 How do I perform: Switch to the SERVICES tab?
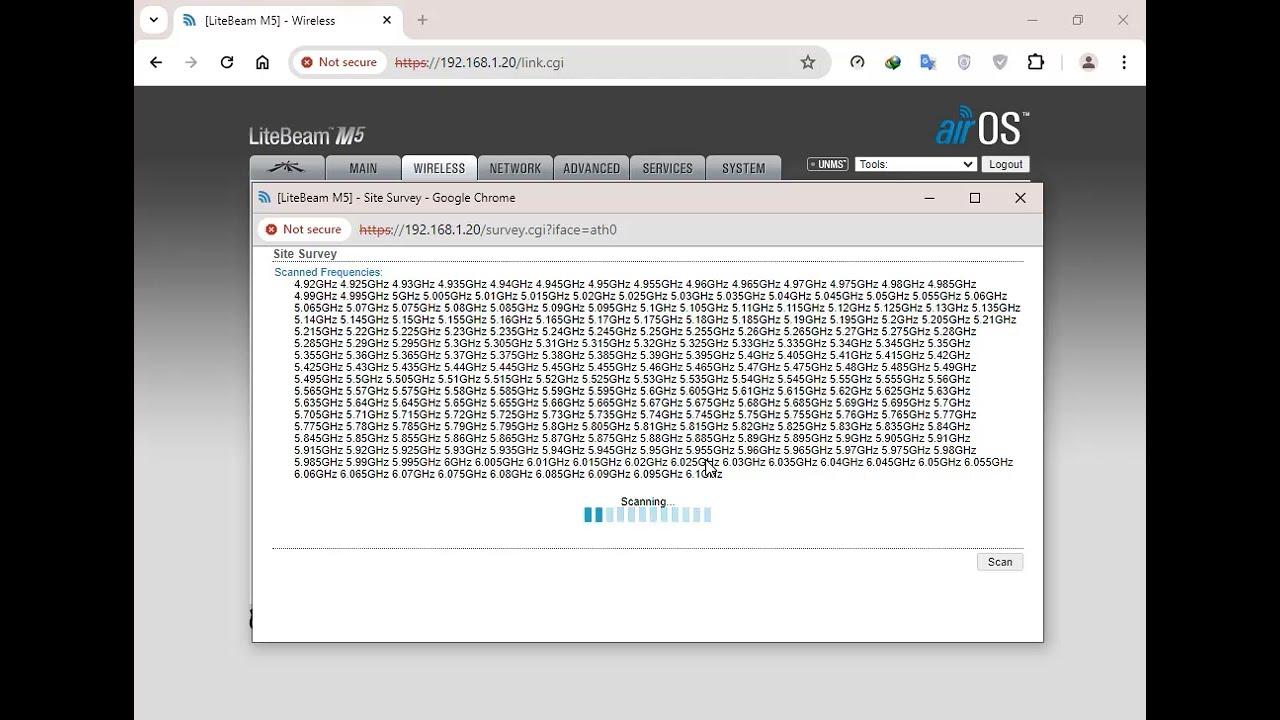click(667, 168)
